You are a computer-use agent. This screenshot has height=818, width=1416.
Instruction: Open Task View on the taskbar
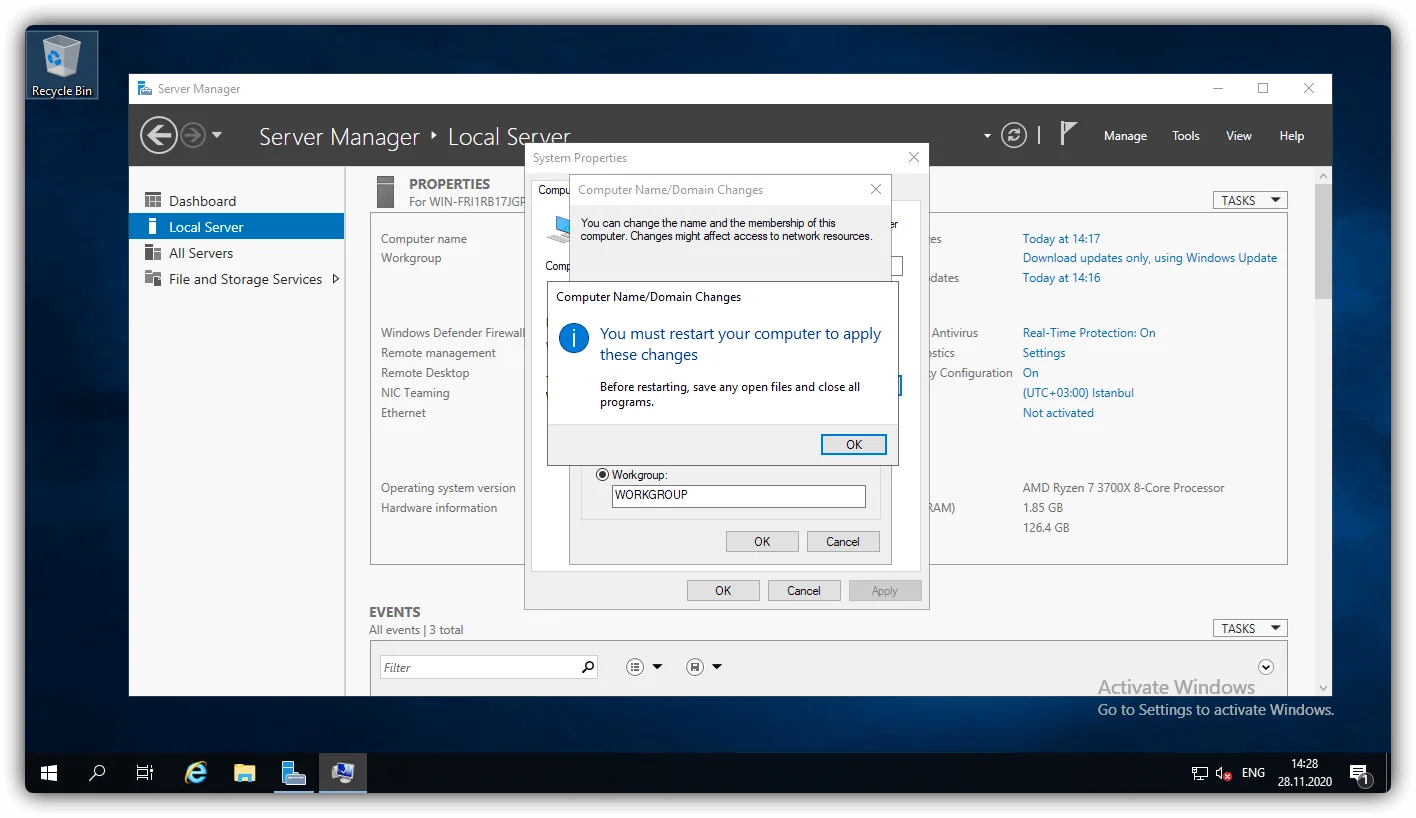click(145, 773)
